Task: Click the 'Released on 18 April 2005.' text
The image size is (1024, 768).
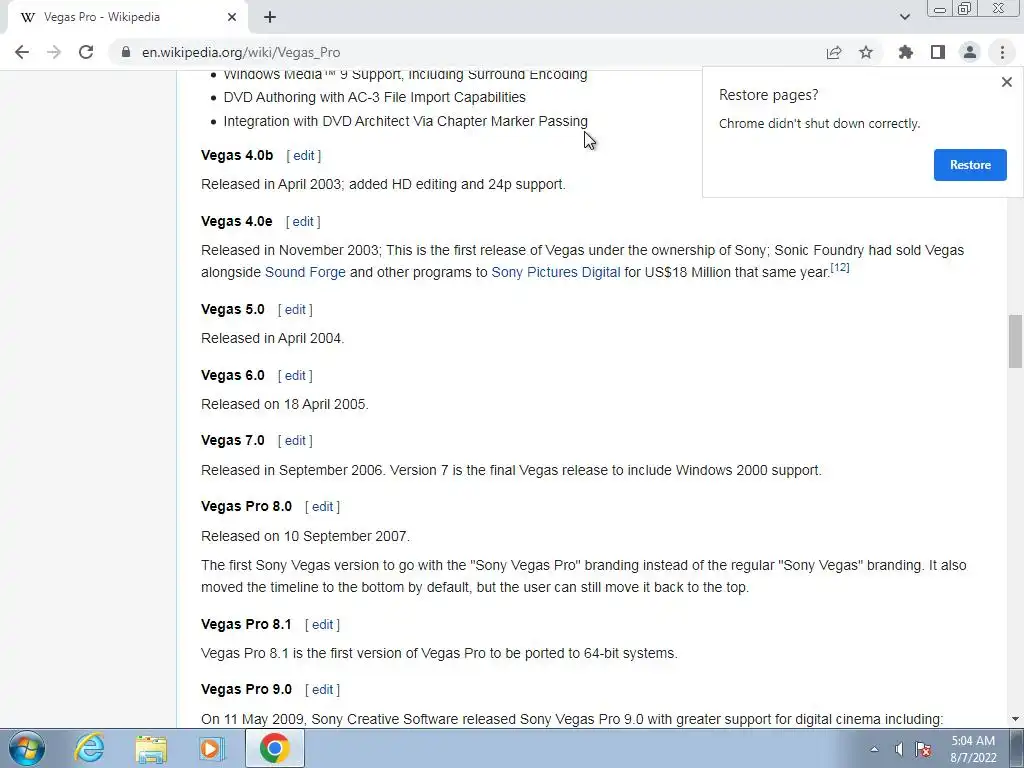Action: coord(285,404)
